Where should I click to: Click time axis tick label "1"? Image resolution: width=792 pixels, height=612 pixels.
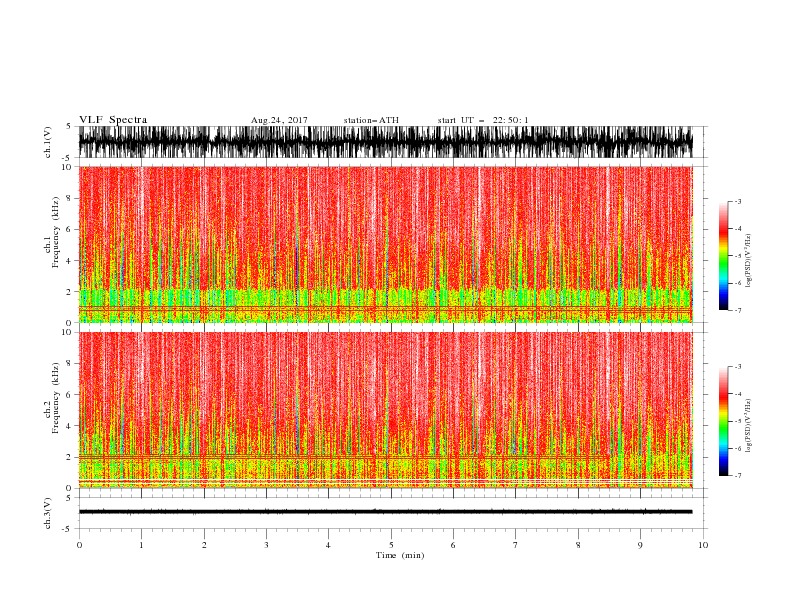(141, 545)
